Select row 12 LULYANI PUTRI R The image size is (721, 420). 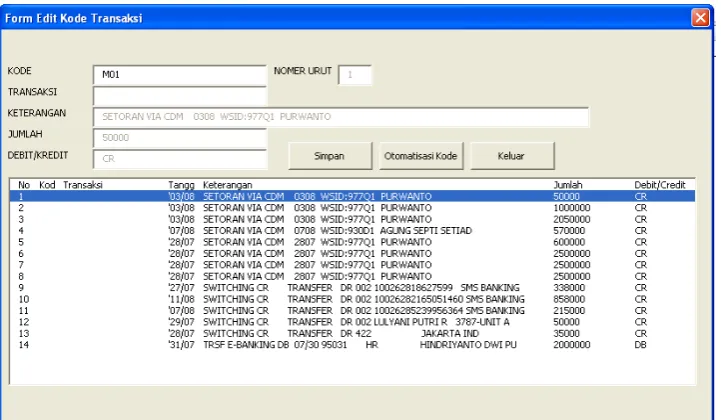pyautogui.click(x=352, y=322)
